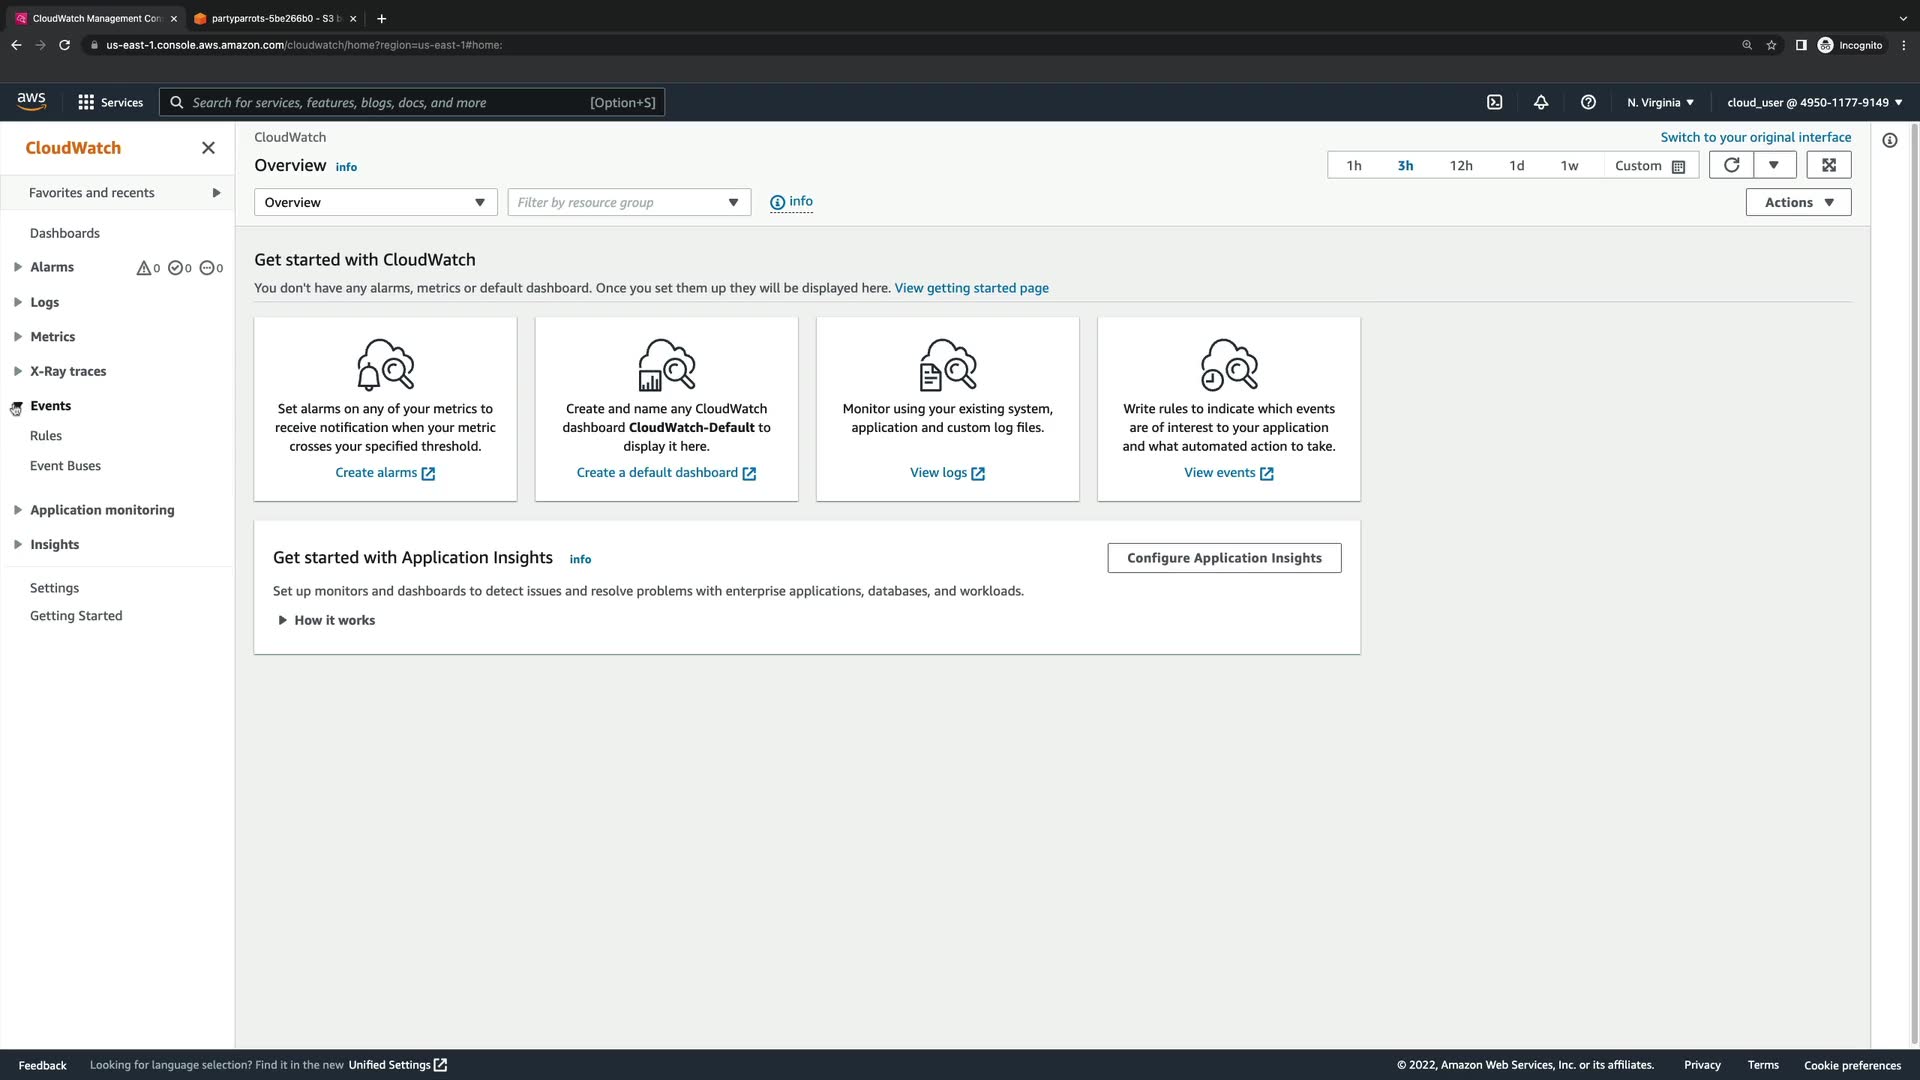Click the refresh dashboard icon
Viewport: 1920px width, 1080px height.
tap(1731, 165)
